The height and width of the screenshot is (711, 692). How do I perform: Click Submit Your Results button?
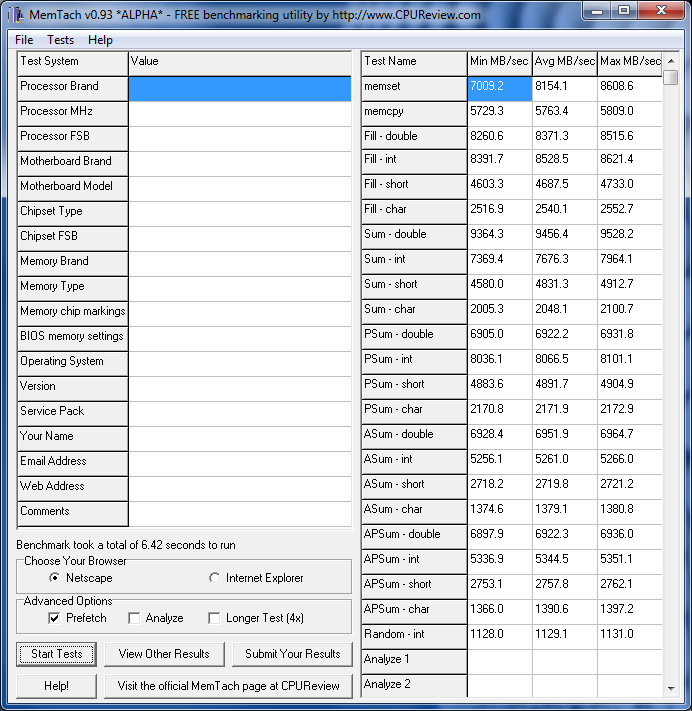(292, 654)
